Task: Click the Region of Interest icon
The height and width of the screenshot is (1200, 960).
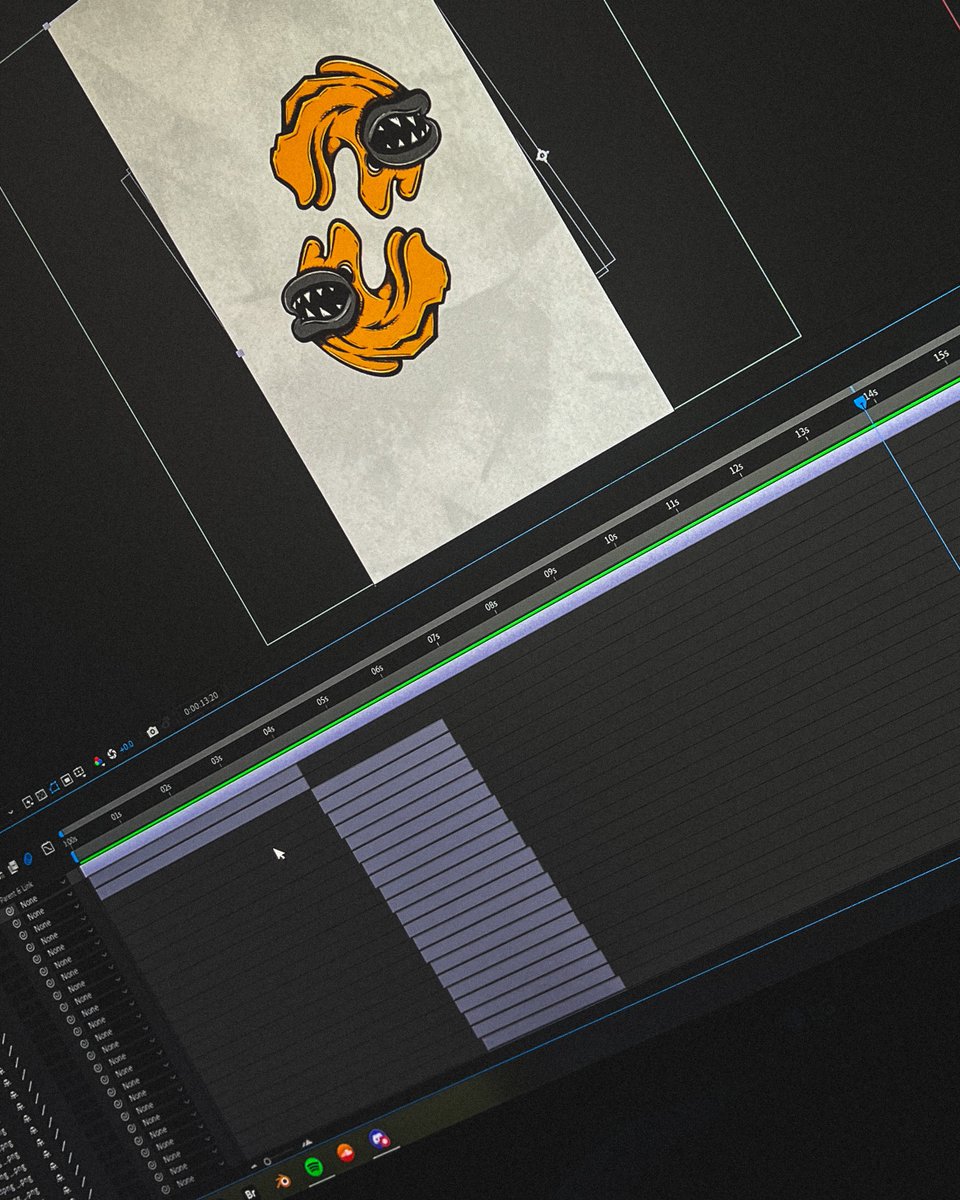Action: click(x=67, y=780)
